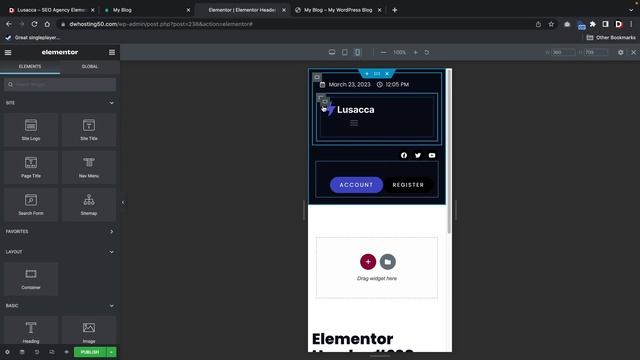Image resolution: width=640 pixels, height=360 pixels.
Task: Open the mobile hamburger menu under Lusacca
Action: pos(354,123)
